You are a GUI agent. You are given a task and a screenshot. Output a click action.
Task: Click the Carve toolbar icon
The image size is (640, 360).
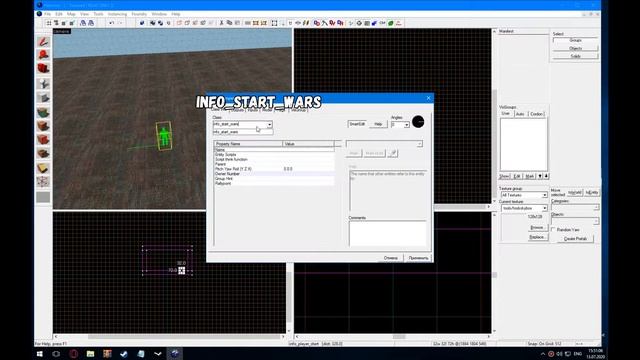[x=142, y=23]
